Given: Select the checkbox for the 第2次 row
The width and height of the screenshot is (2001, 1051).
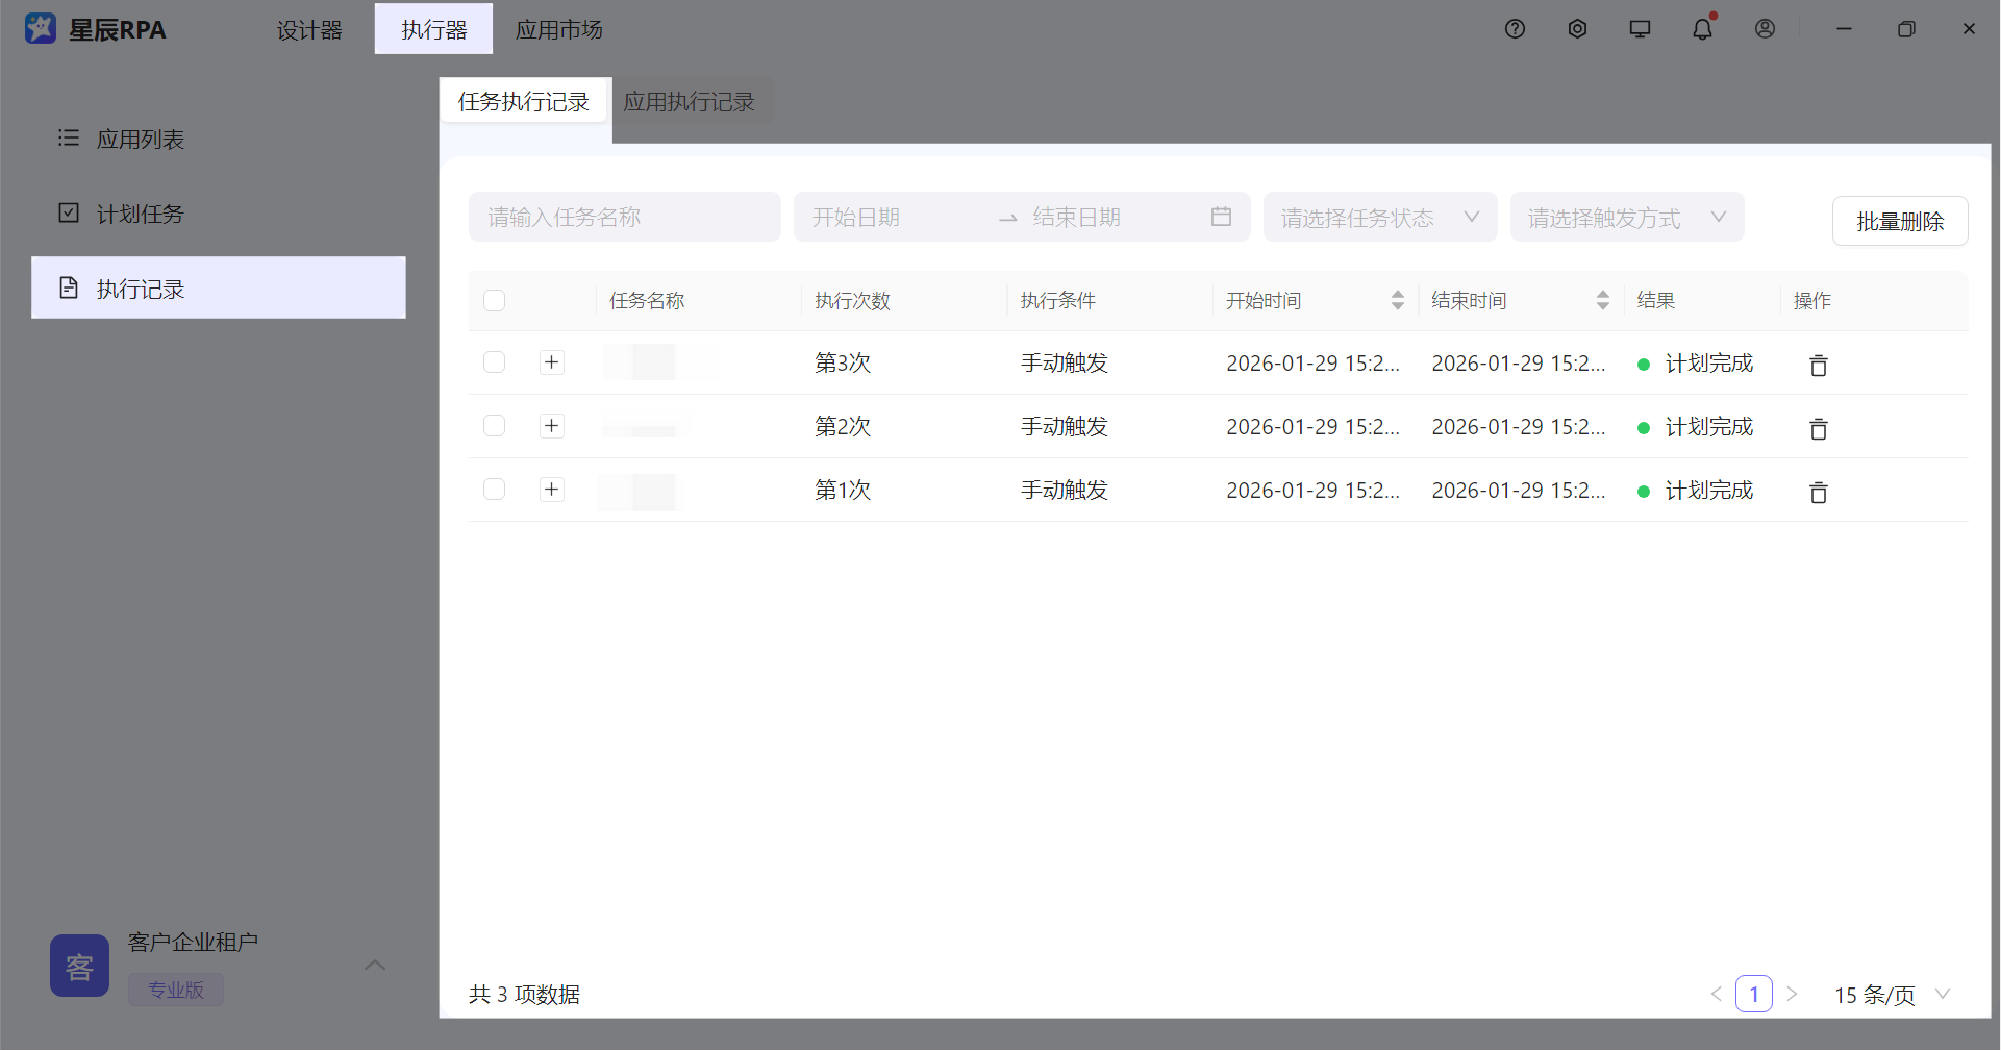Looking at the screenshot, I should coord(494,426).
